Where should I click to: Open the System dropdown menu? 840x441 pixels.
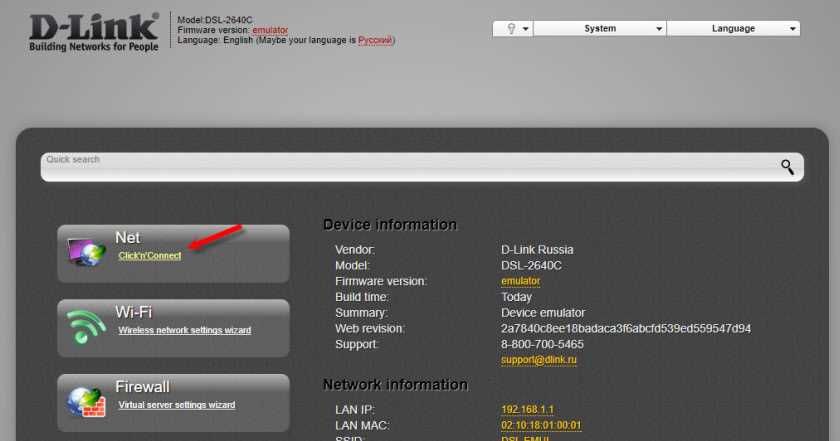(x=600, y=28)
